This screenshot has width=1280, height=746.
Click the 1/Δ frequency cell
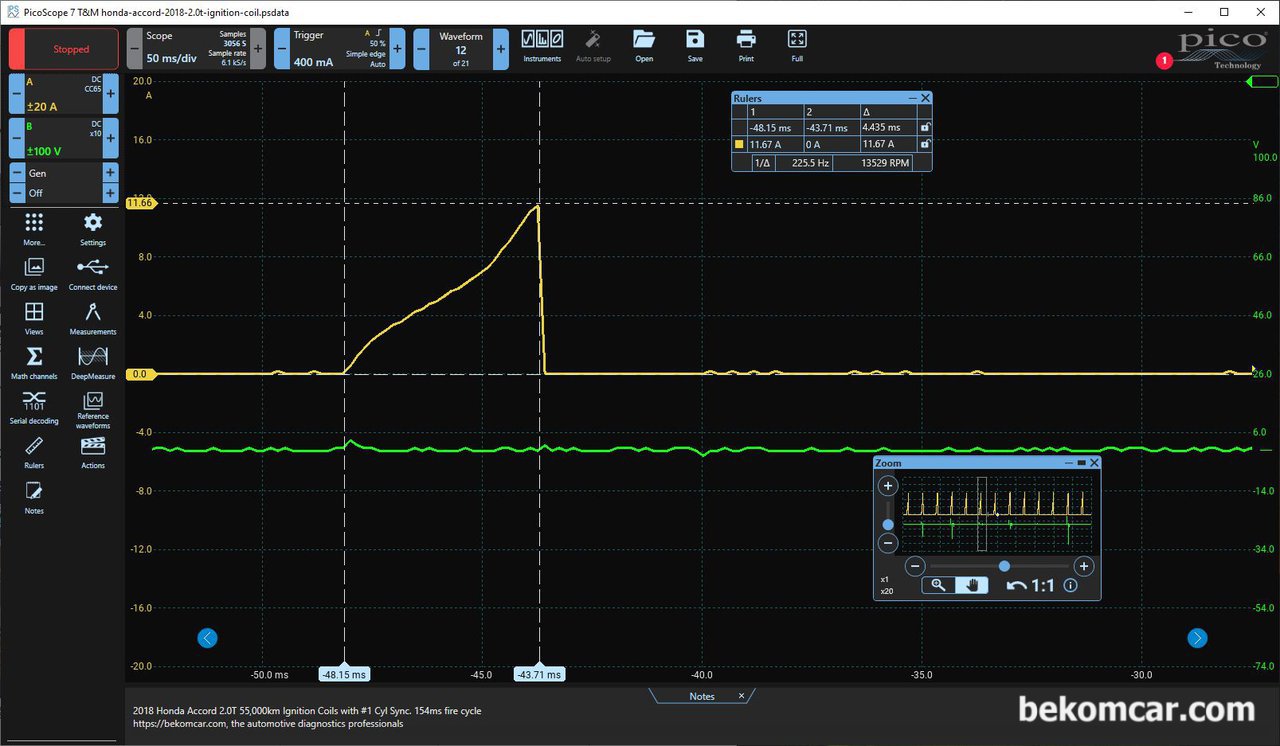click(x=762, y=162)
